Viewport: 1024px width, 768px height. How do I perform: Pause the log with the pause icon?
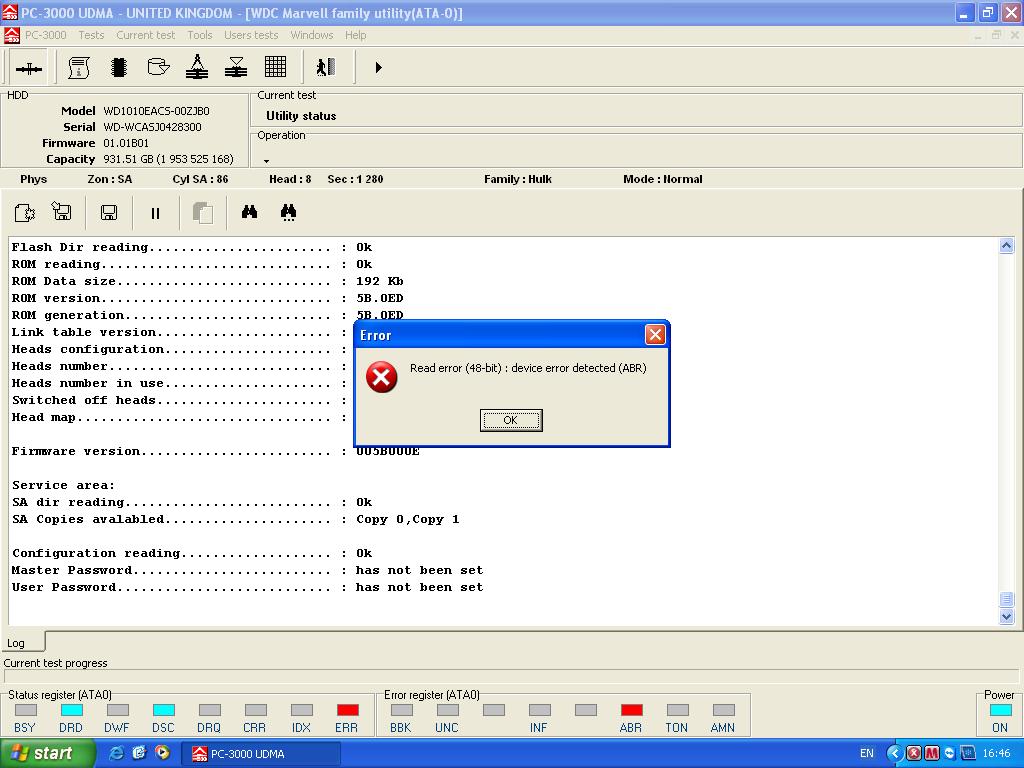(x=155, y=214)
